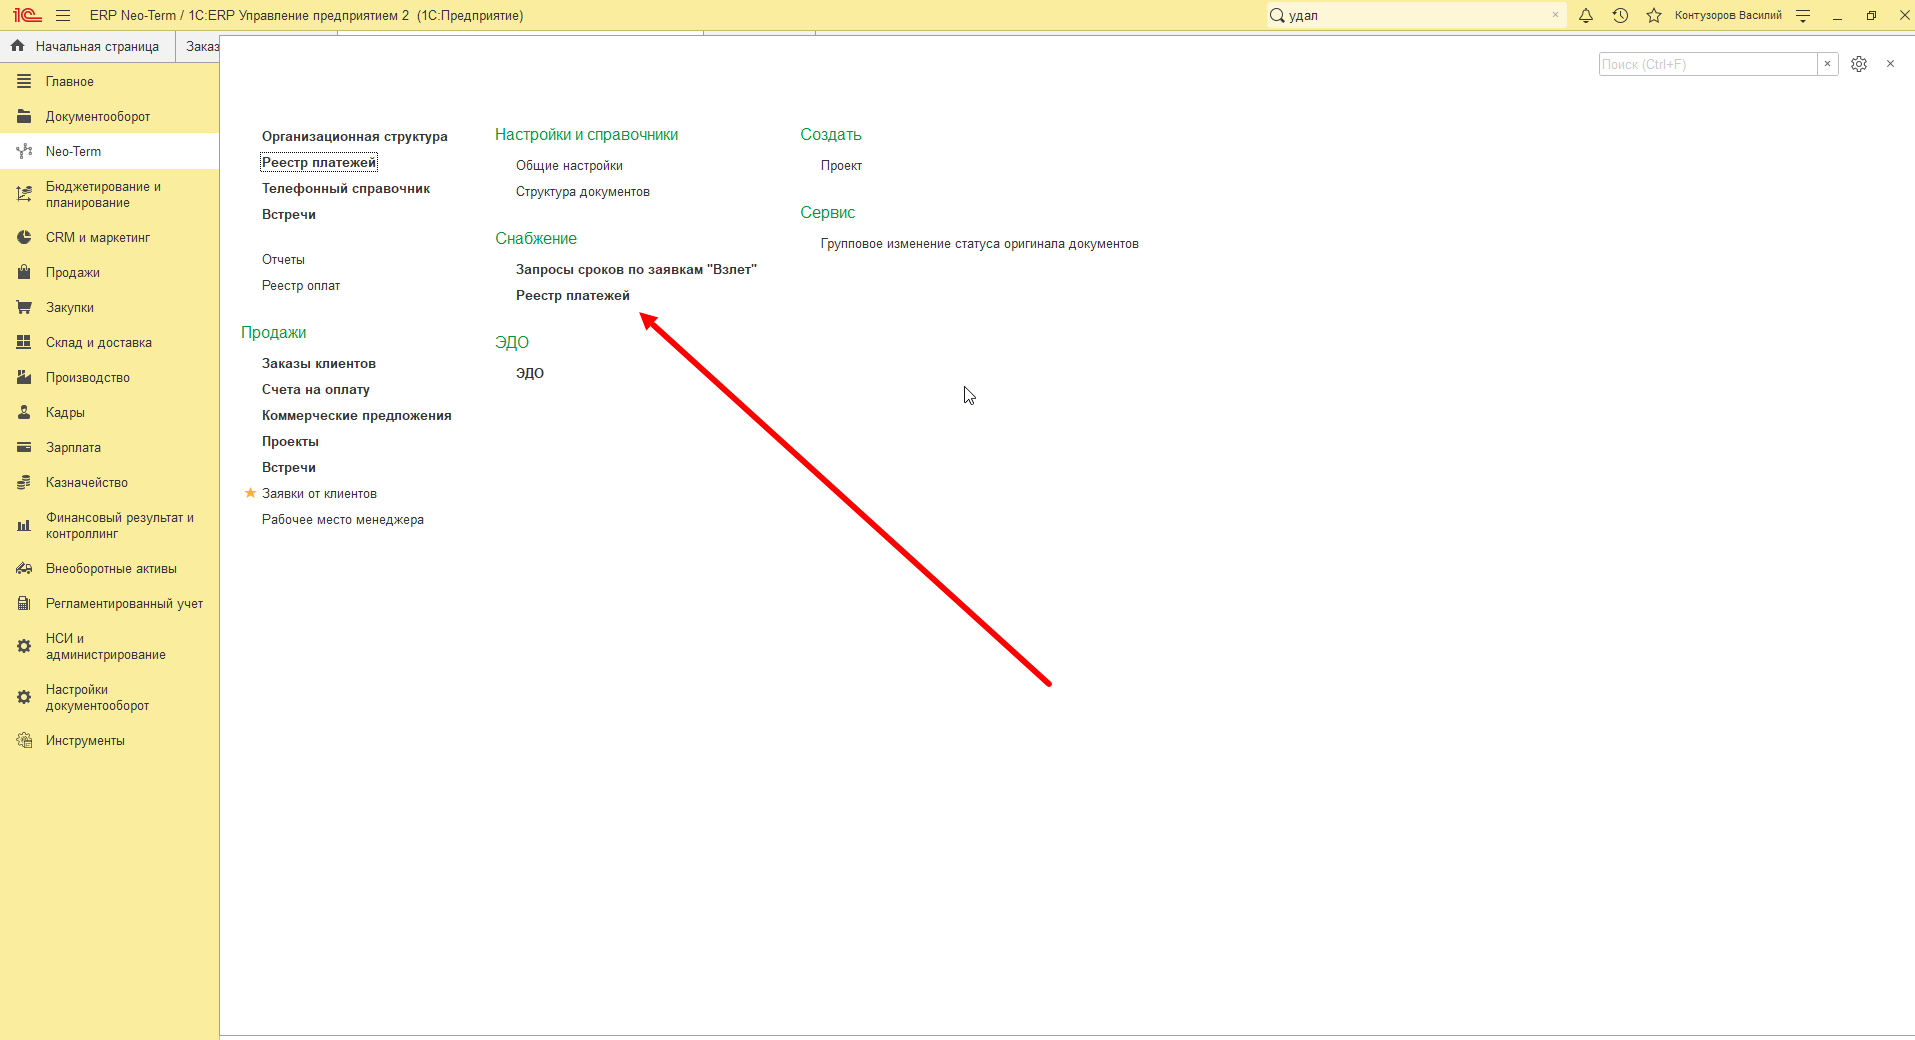Open favorites star icon in title bar
This screenshot has height=1040, width=1915.
coord(1654,15)
